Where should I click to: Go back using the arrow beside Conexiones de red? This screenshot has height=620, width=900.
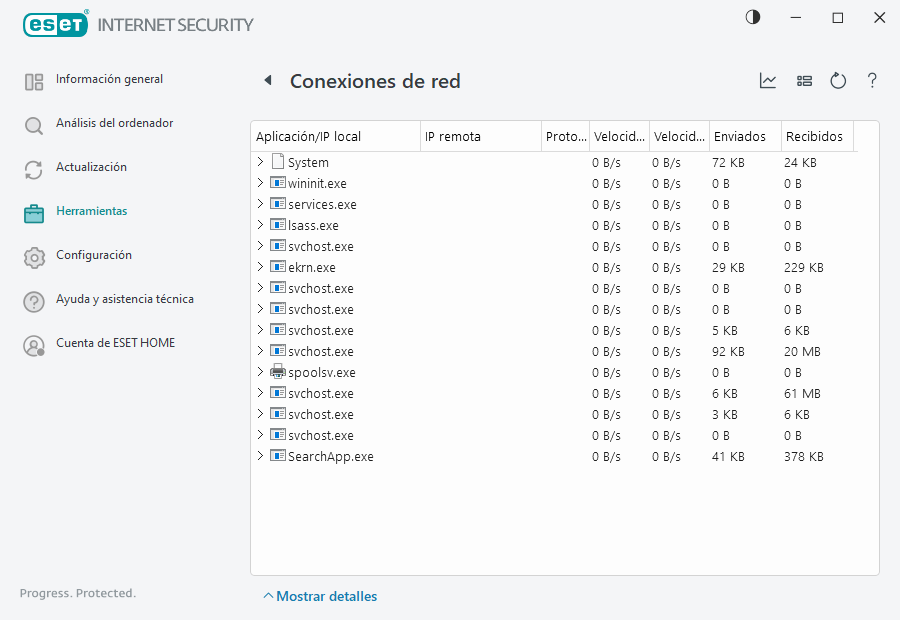(267, 81)
